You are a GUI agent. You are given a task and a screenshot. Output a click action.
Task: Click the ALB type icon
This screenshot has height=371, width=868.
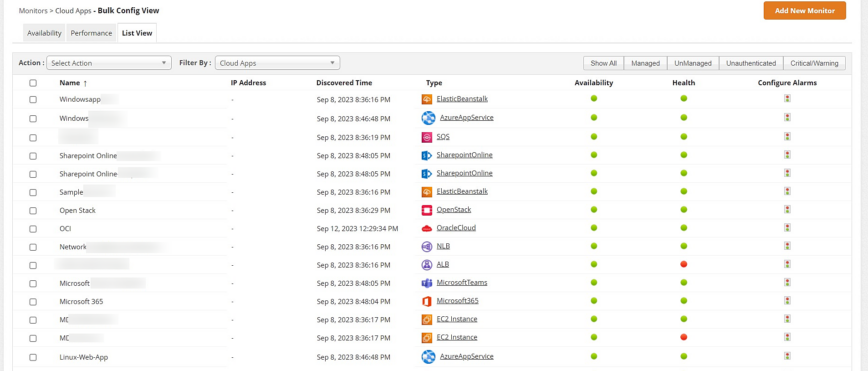(x=426, y=265)
